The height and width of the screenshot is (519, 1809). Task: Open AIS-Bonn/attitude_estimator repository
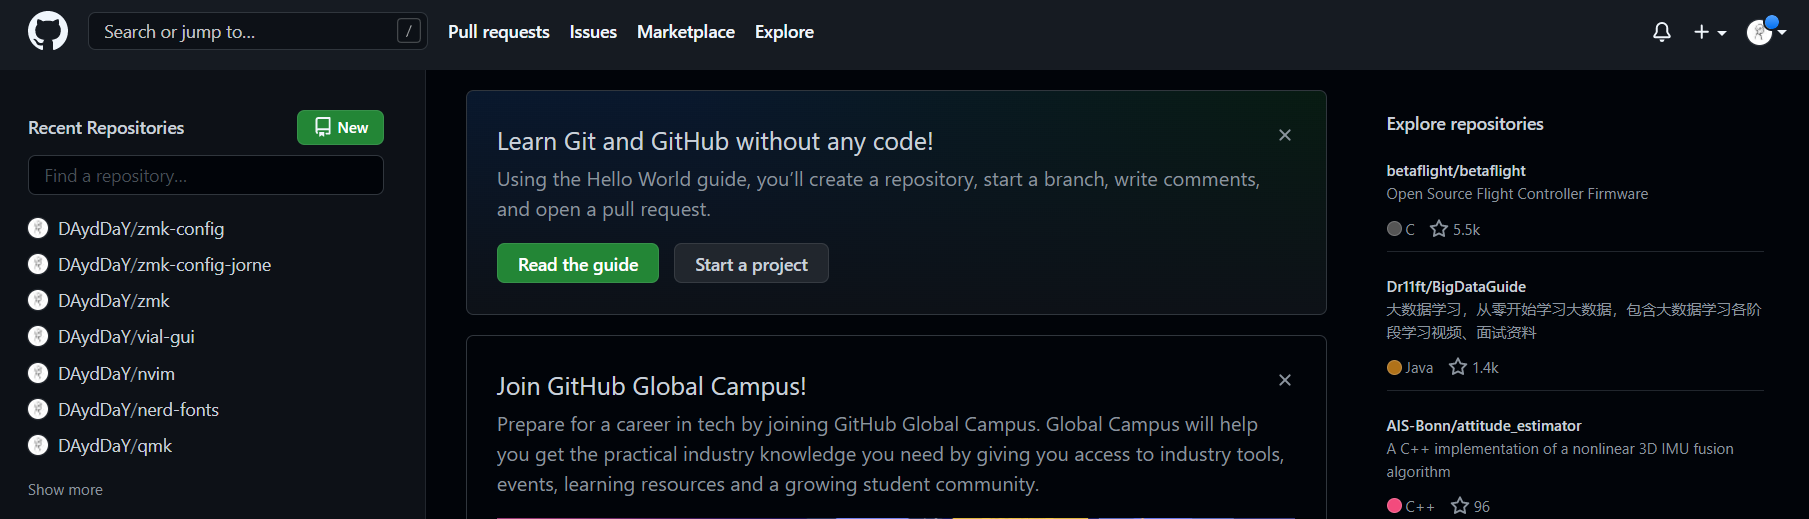[1484, 426]
